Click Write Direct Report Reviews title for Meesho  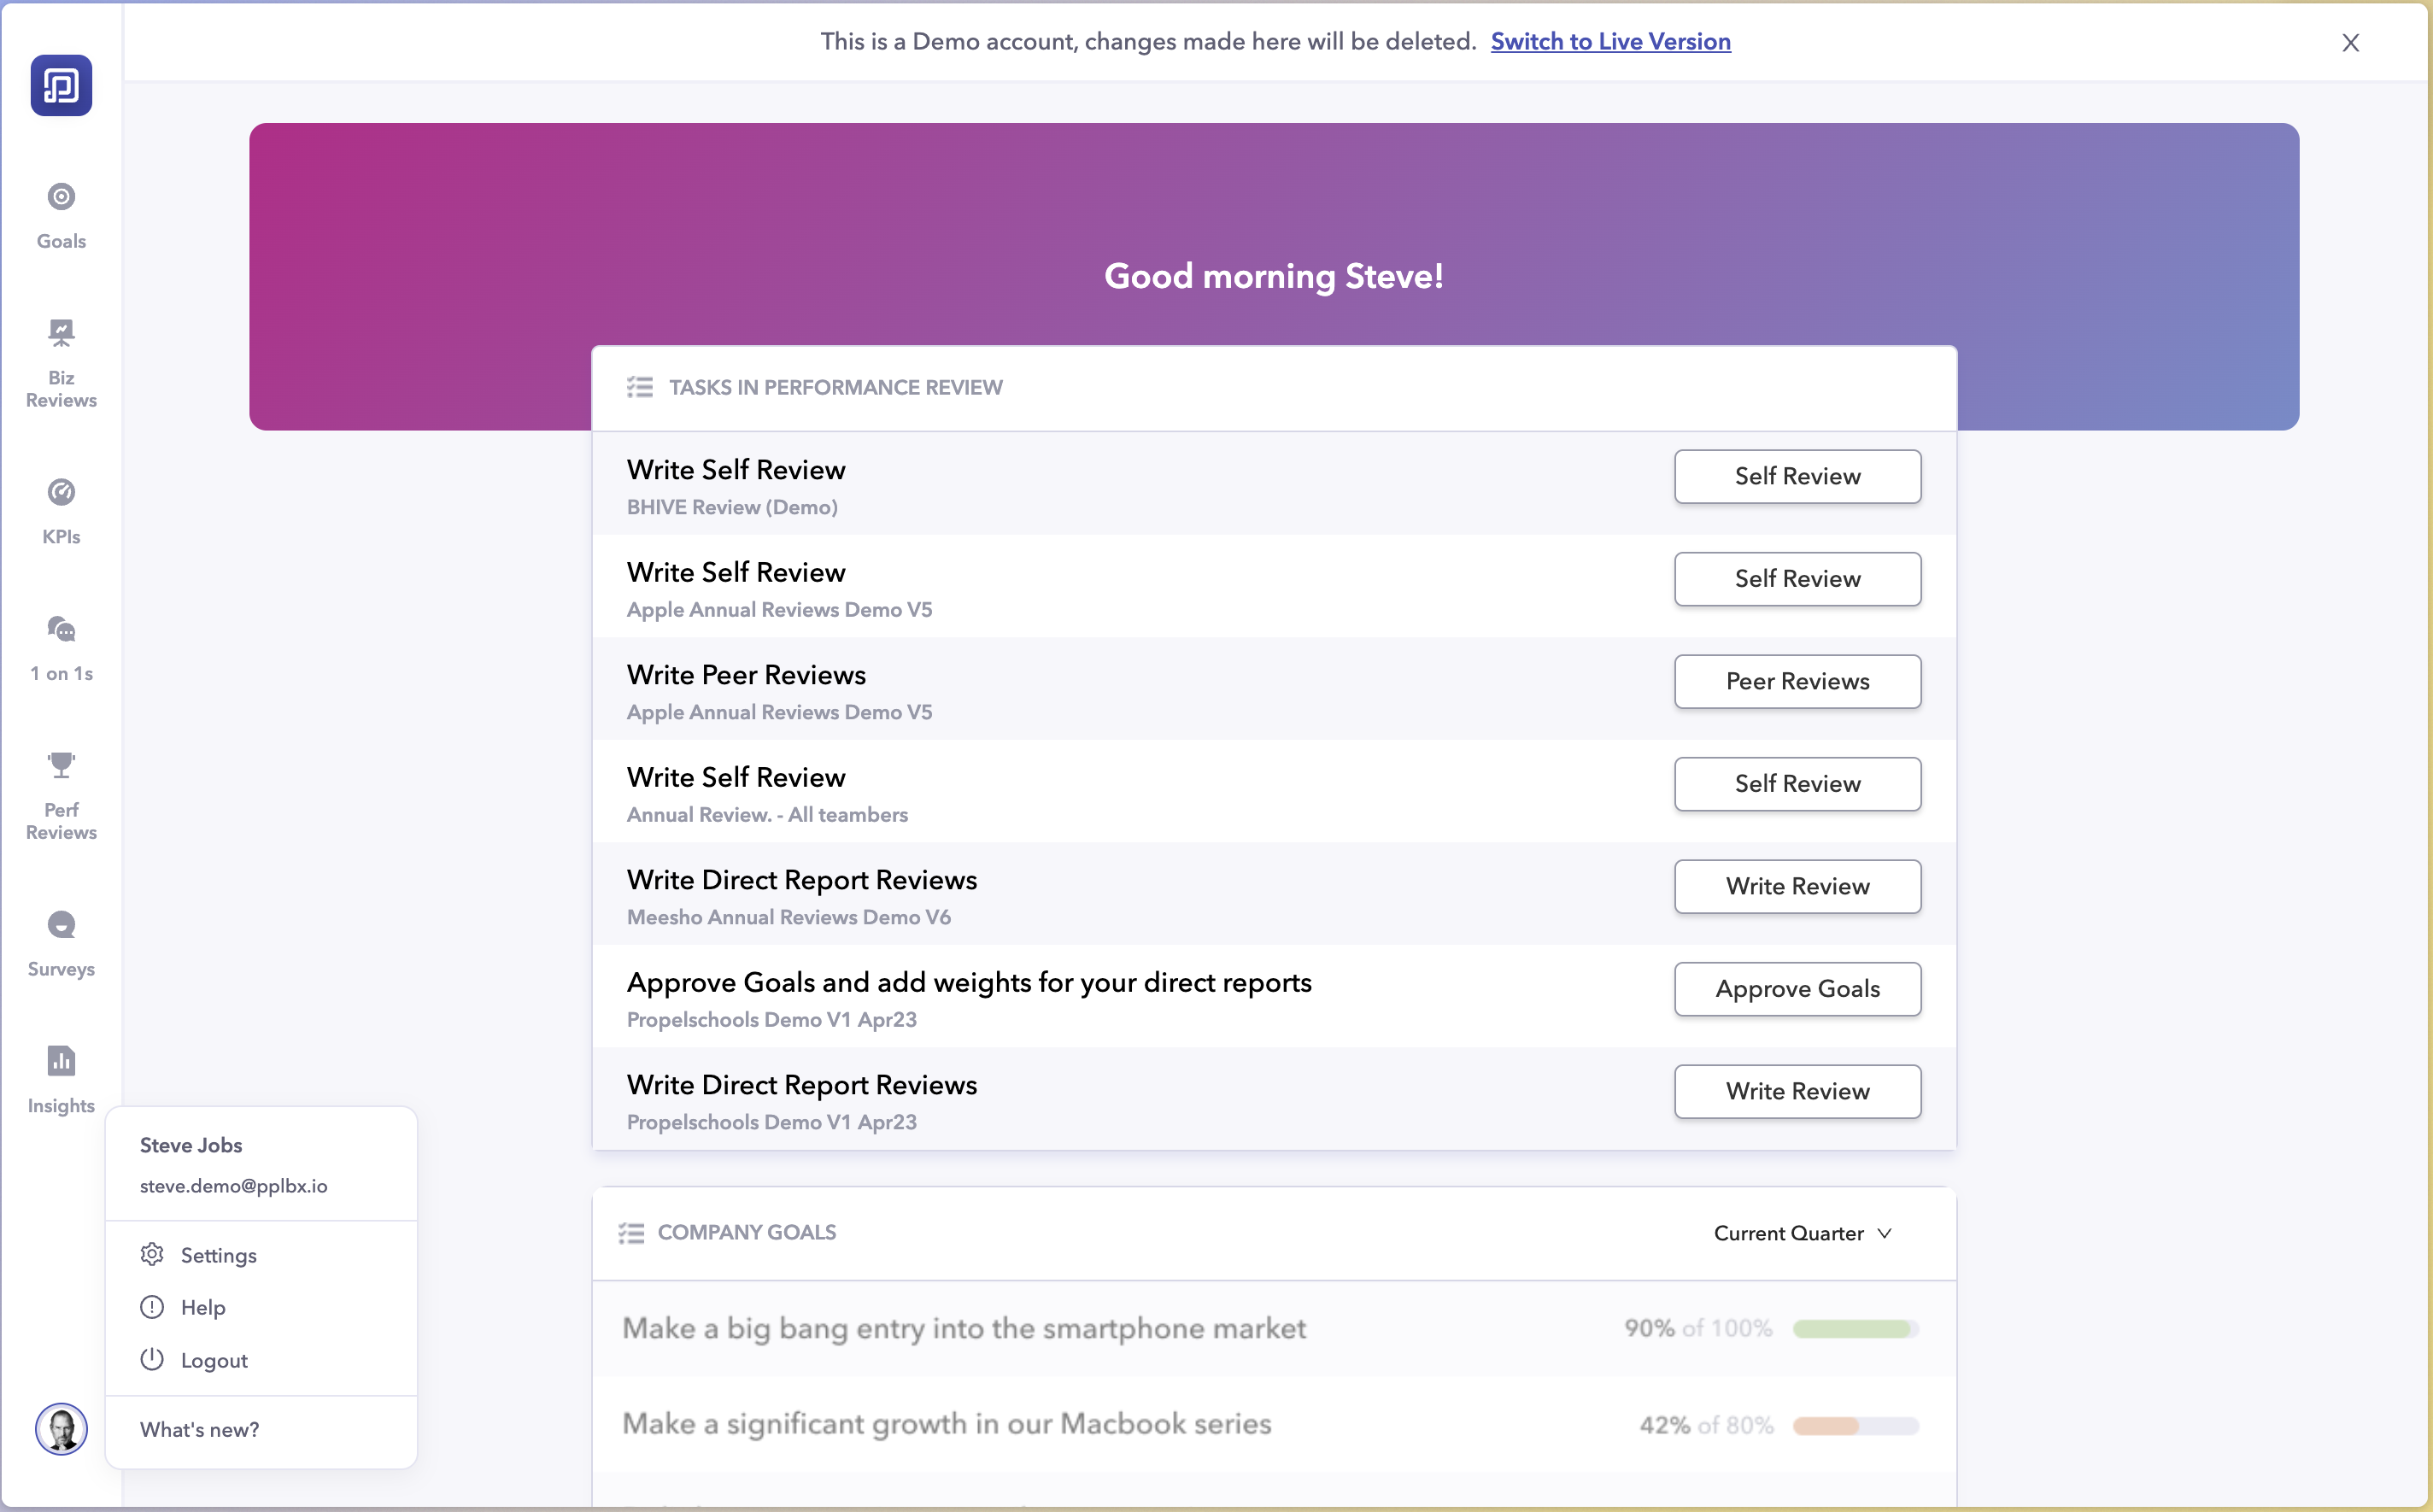tap(802, 880)
